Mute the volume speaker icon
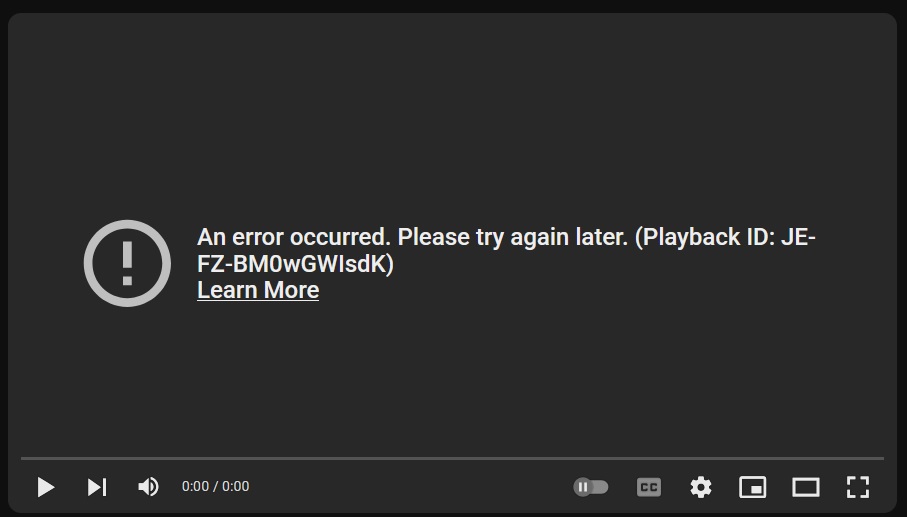Image resolution: width=907 pixels, height=517 pixels. (148, 487)
